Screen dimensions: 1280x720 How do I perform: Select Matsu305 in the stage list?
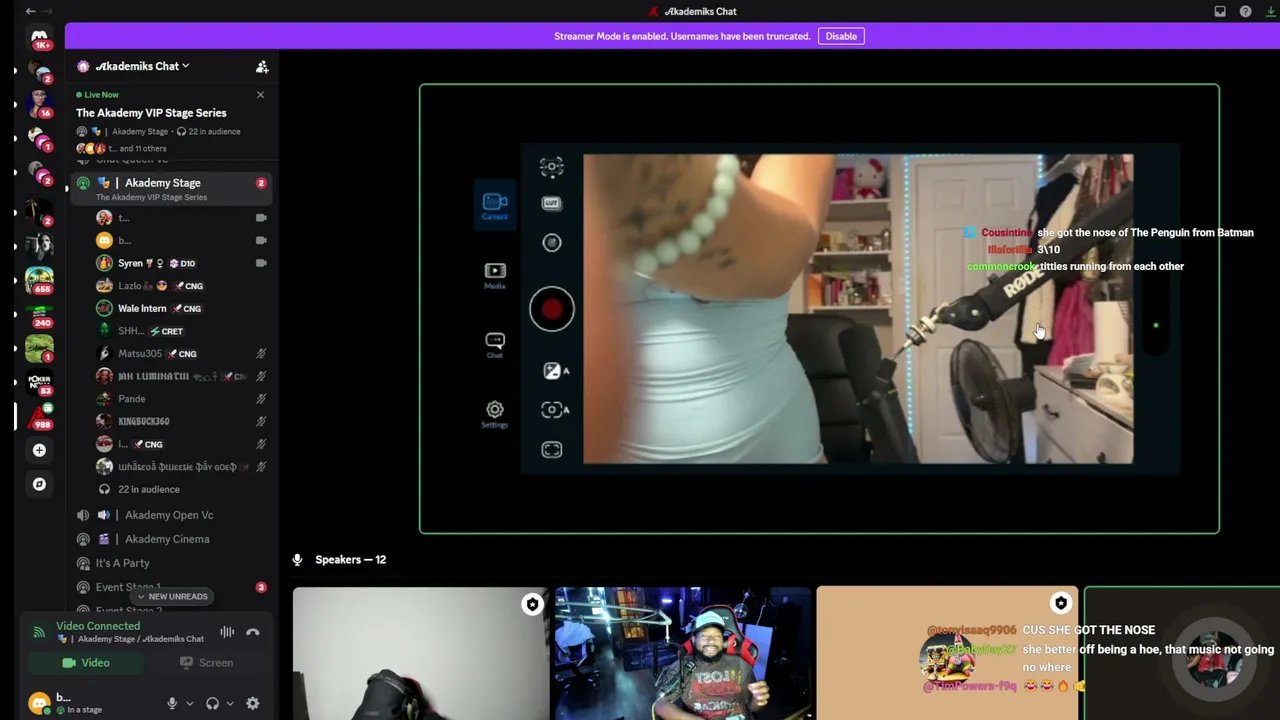181,353
